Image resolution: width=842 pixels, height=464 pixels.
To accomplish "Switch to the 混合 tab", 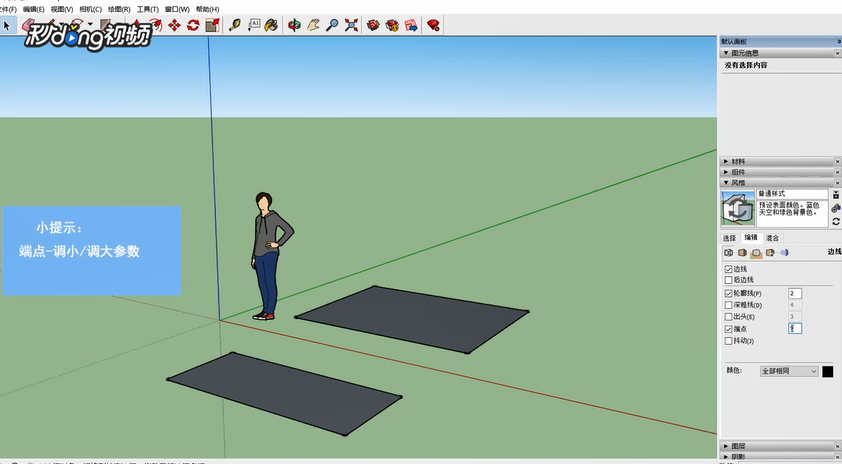I will point(772,238).
